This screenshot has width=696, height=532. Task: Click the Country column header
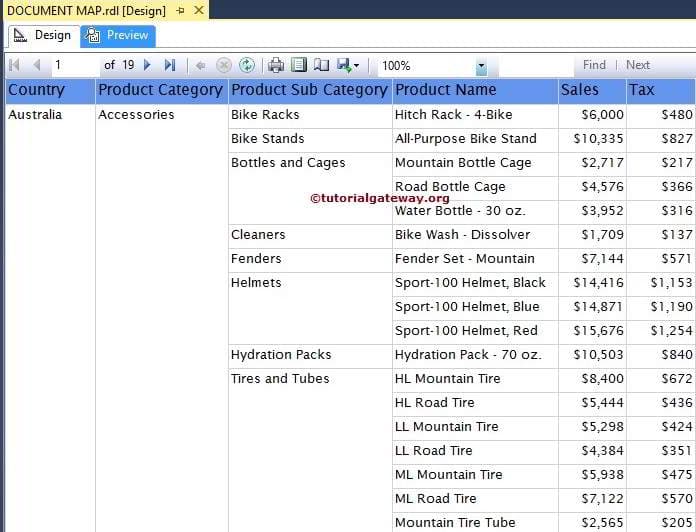point(50,91)
